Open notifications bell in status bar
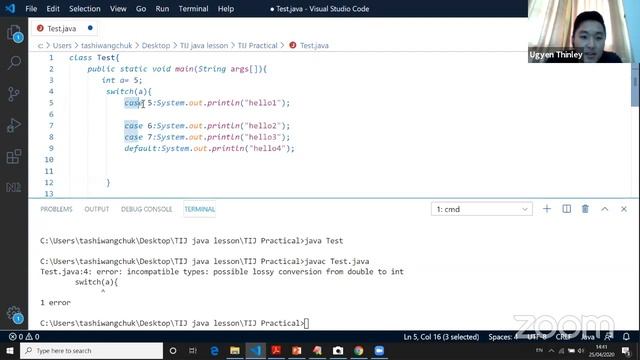This screenshot has height=360, width=640. (626, 337)
